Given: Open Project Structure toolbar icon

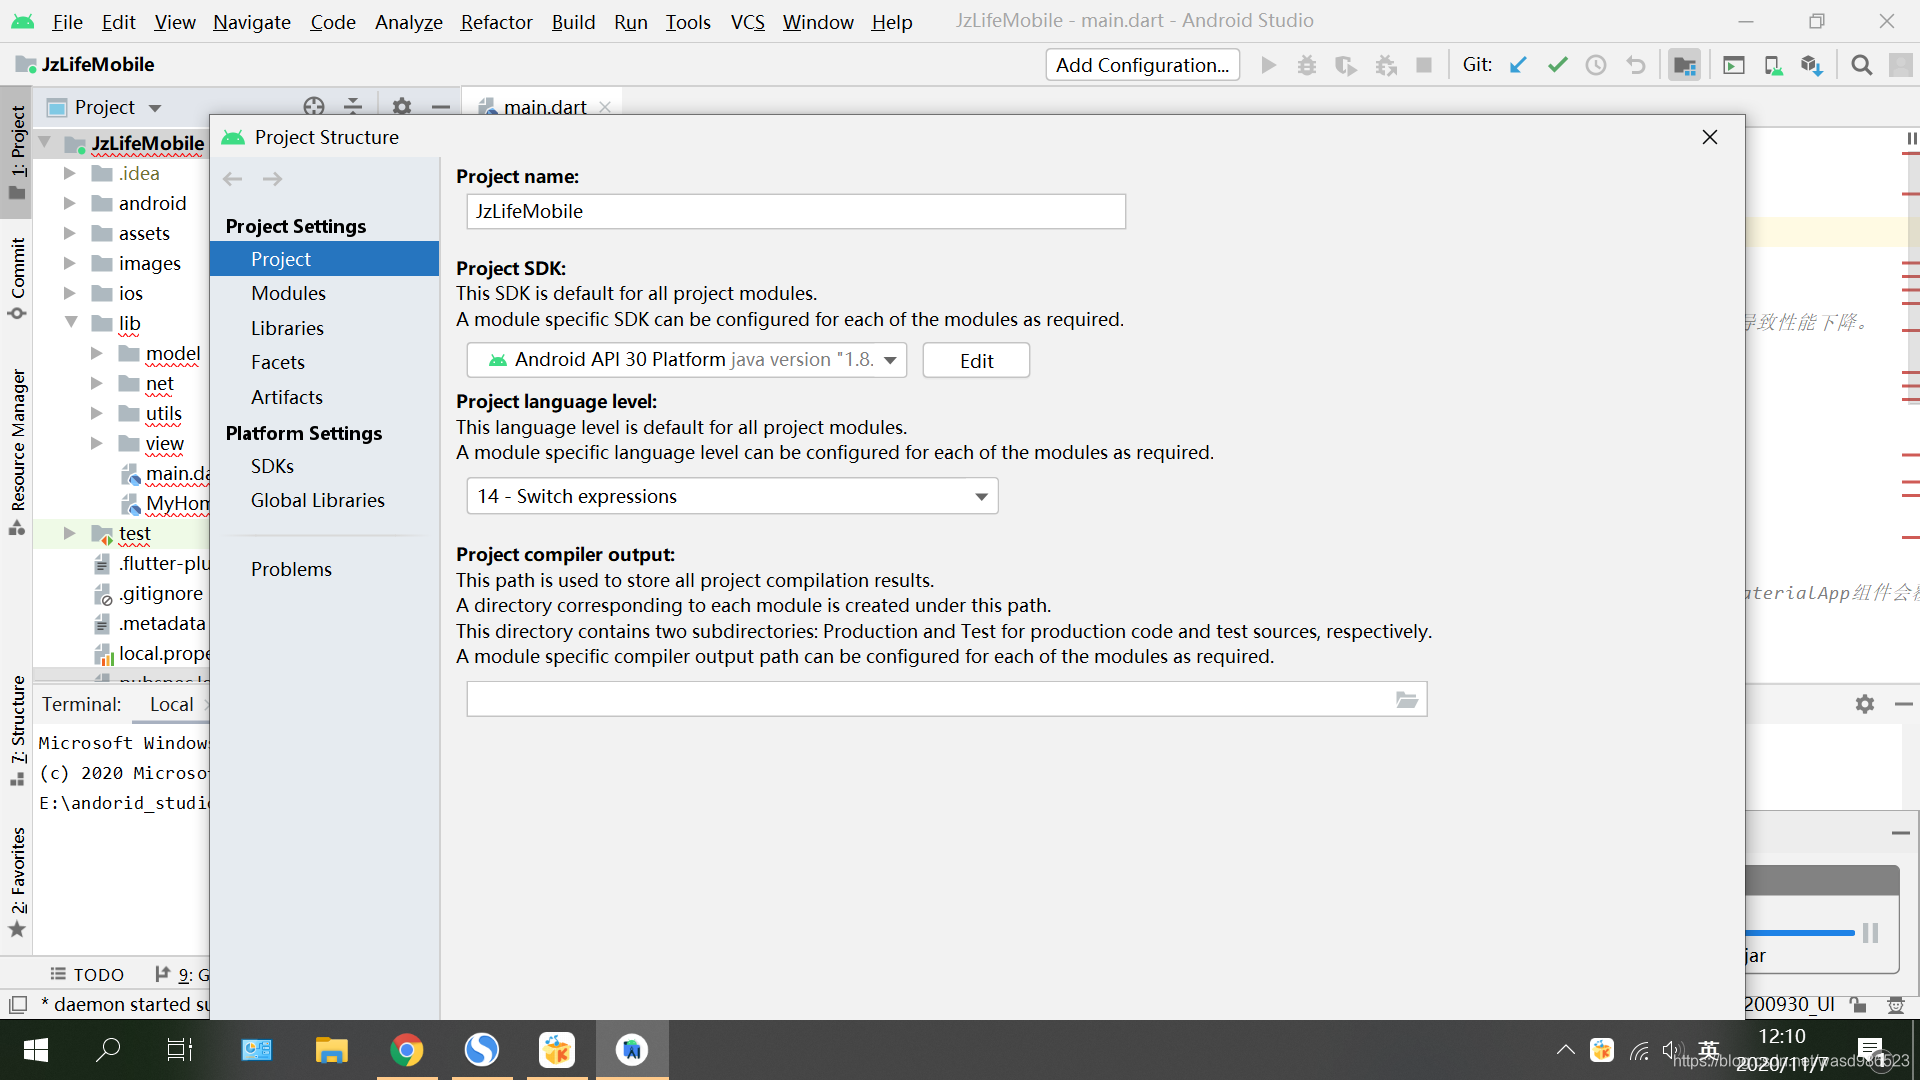Looking at the screenshot, I should coord(1685,65).
